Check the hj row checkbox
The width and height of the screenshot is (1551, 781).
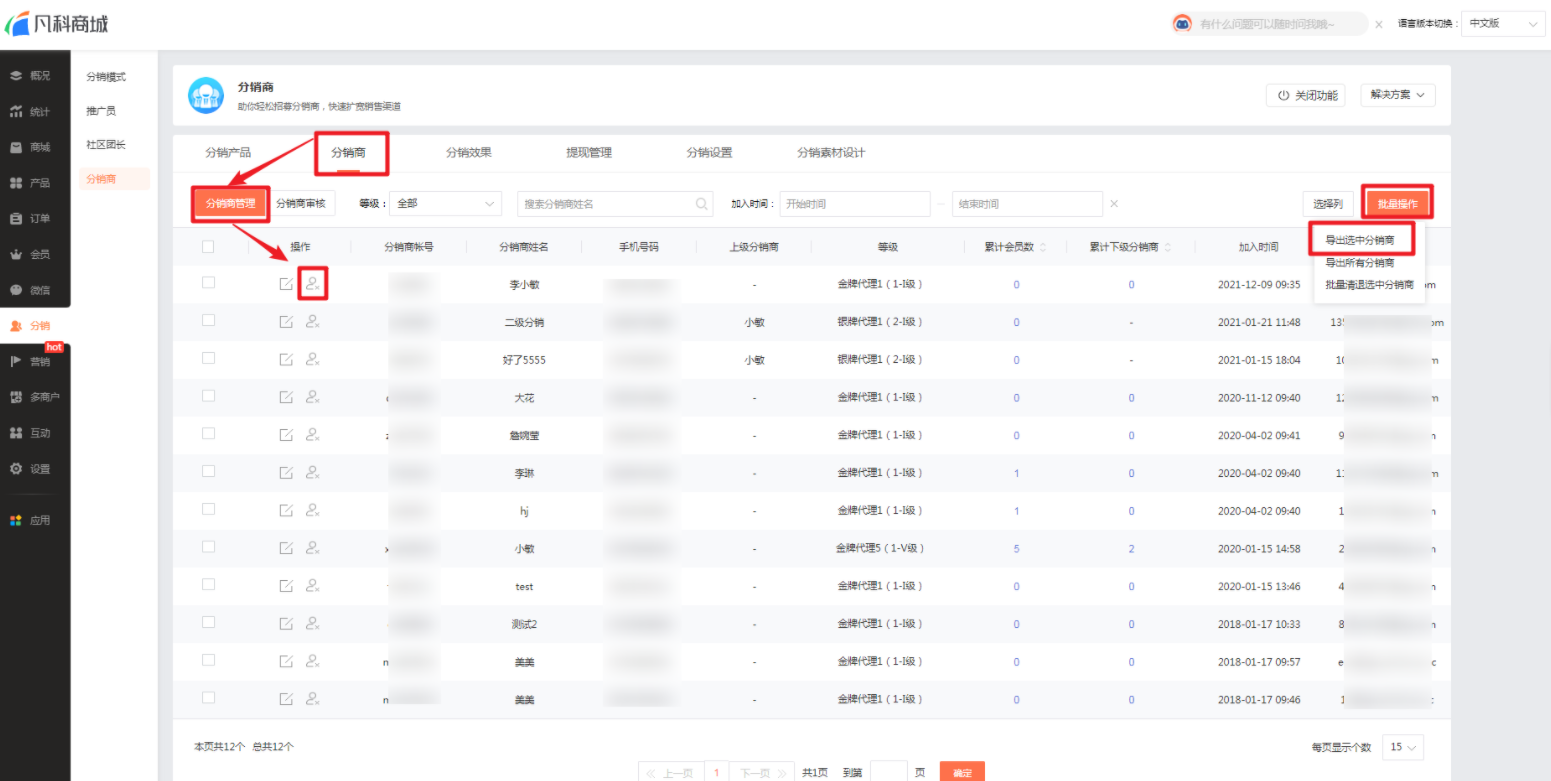click(x=208, y=509)
